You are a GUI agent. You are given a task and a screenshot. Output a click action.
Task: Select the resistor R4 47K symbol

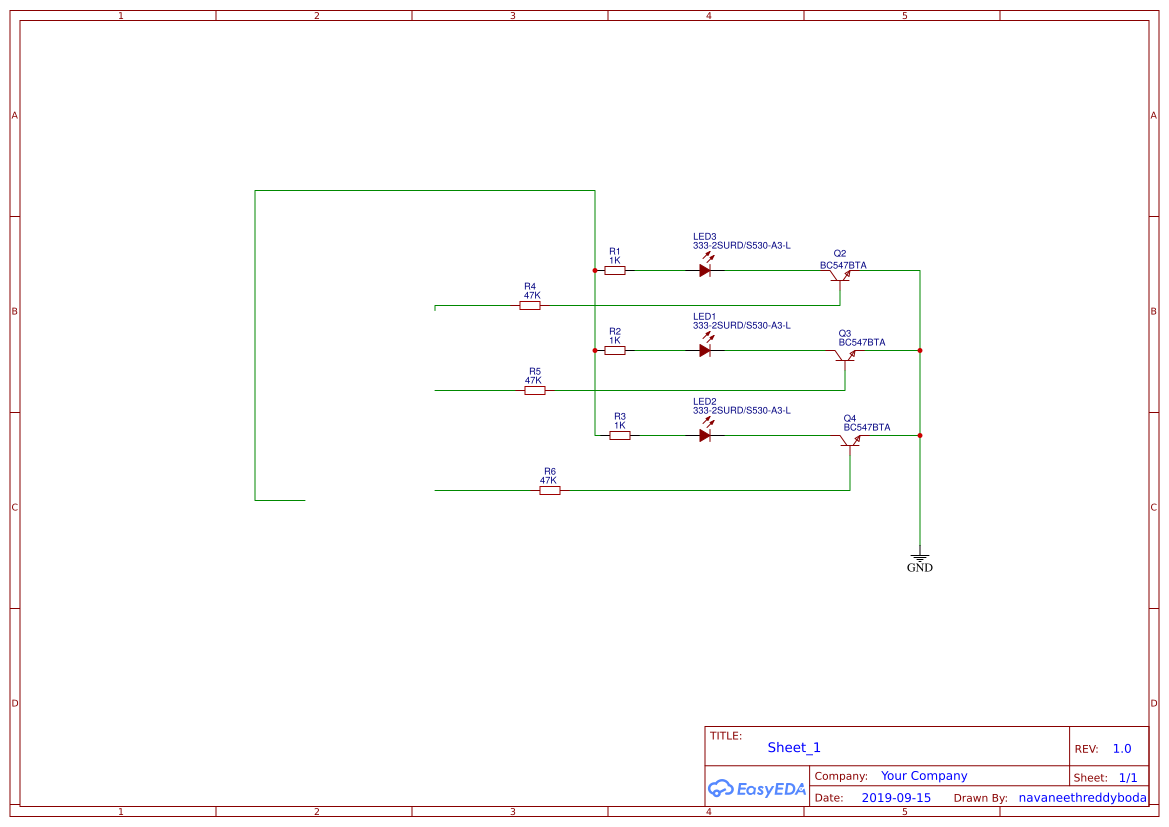tap(529, 304)
